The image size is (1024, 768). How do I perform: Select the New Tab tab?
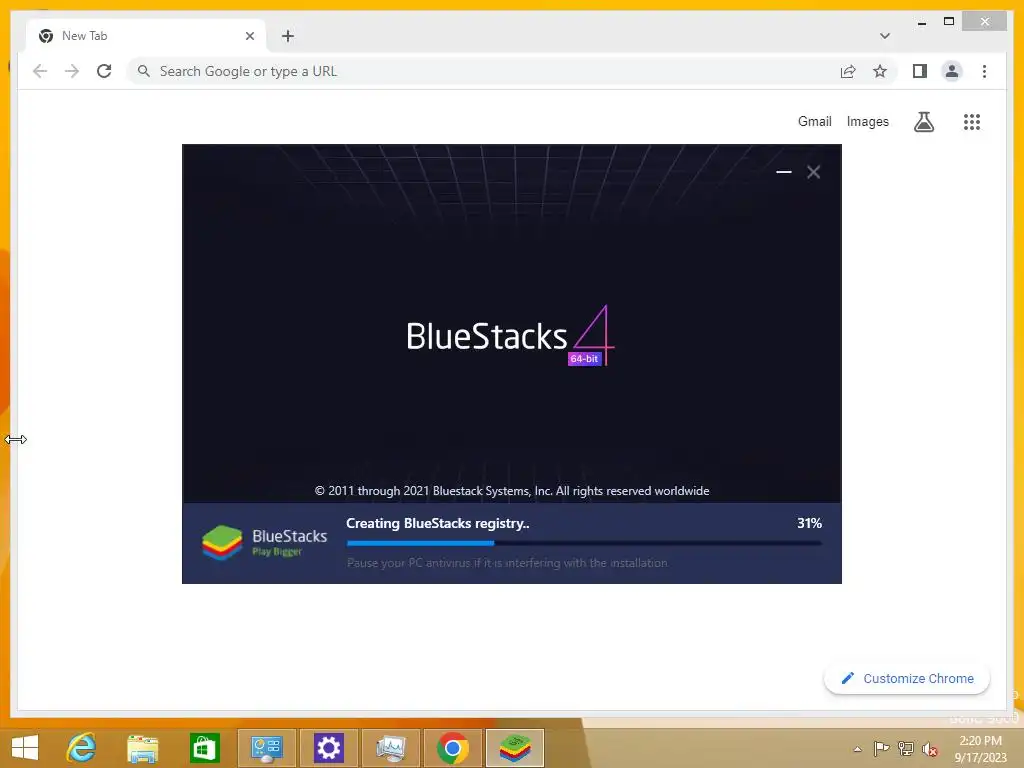click(x=145, y=36)
